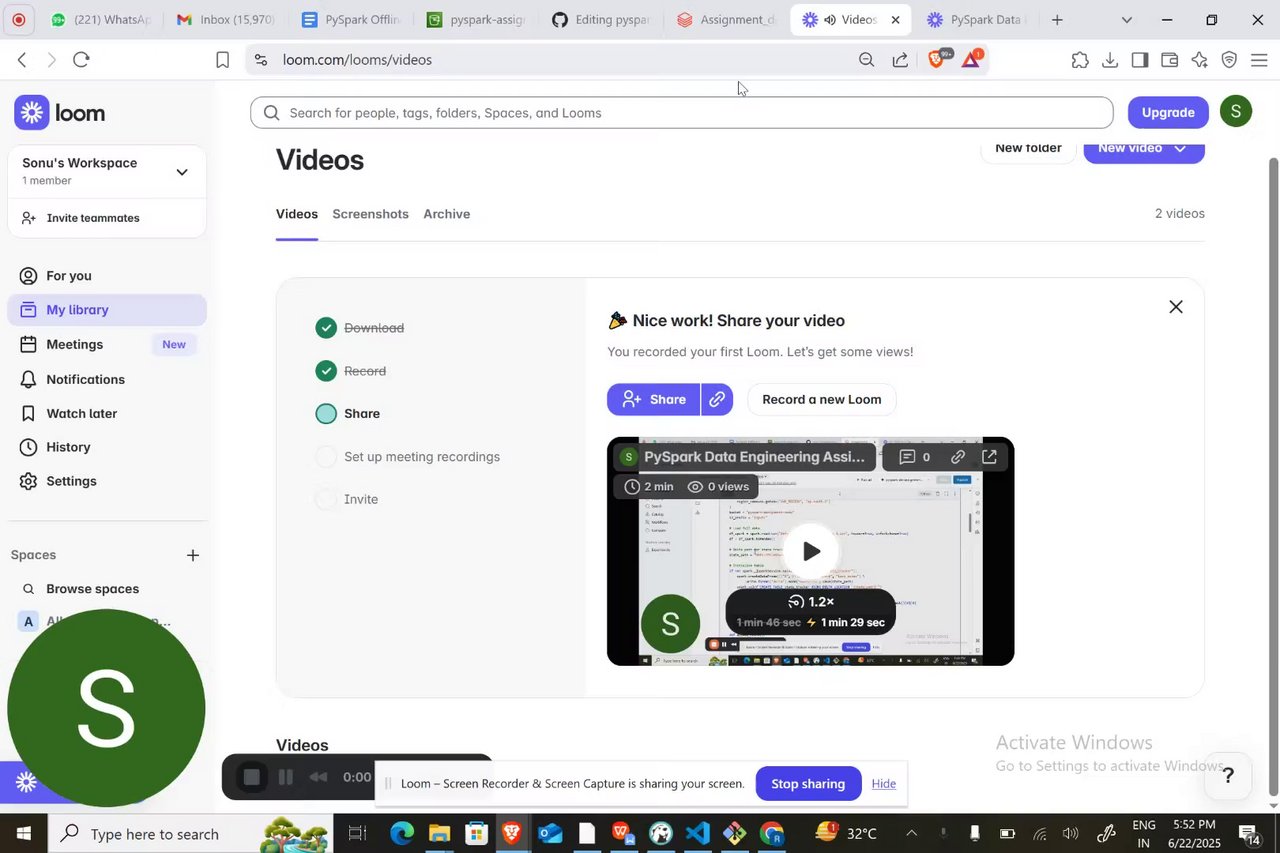Click the Brave VPN shield icon
Image resolution: width=1280 pixels, height=853 pixels.
[x=1230, y=60]
